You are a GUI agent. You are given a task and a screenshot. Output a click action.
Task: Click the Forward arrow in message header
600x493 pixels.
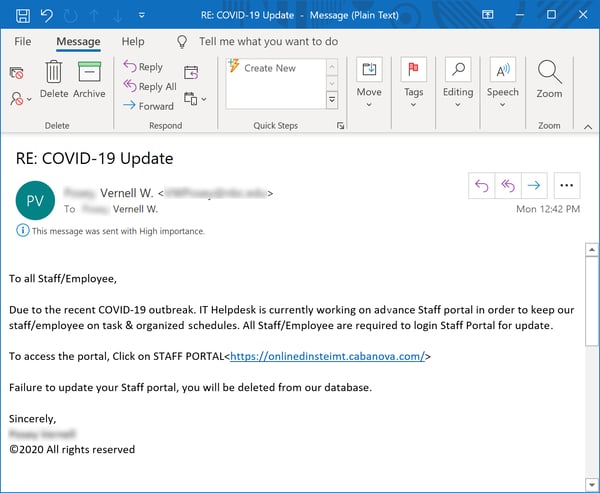tap(534, 185)
